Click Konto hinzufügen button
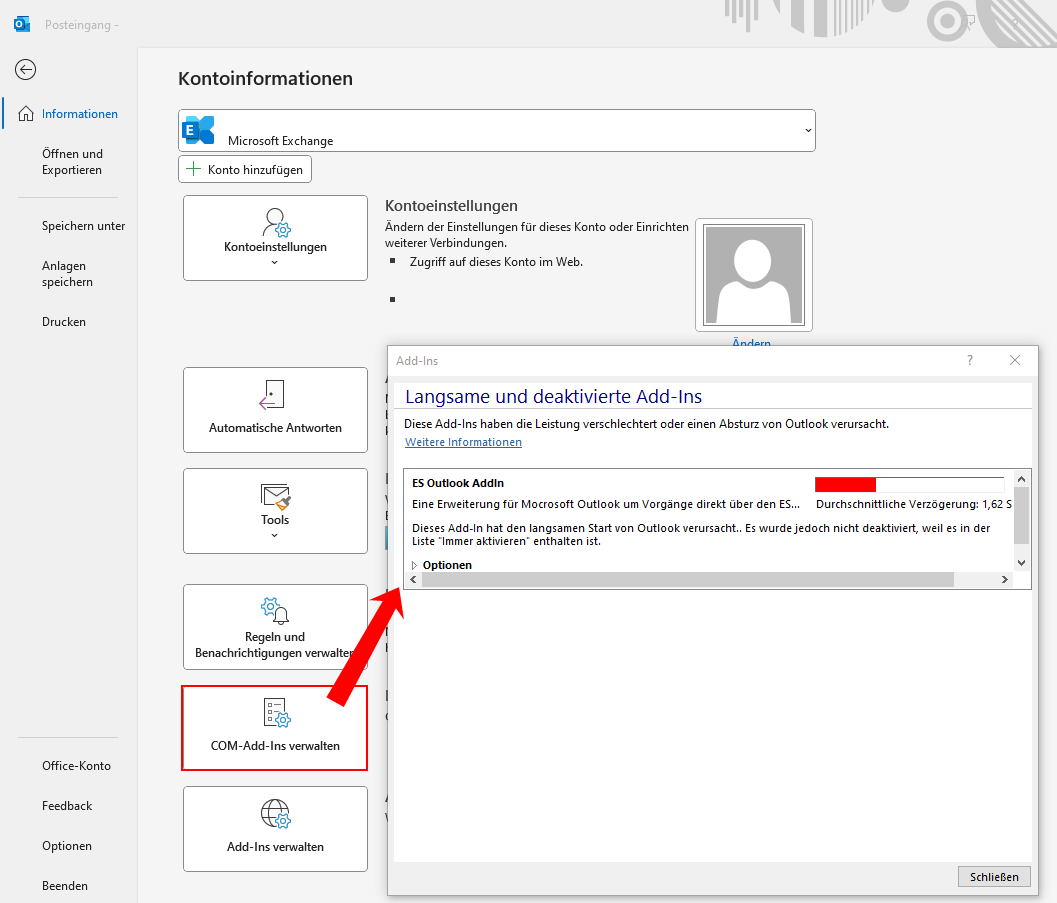Image resolution: width=1057 pixels, height=903 pixels. (x=245, y=169)
